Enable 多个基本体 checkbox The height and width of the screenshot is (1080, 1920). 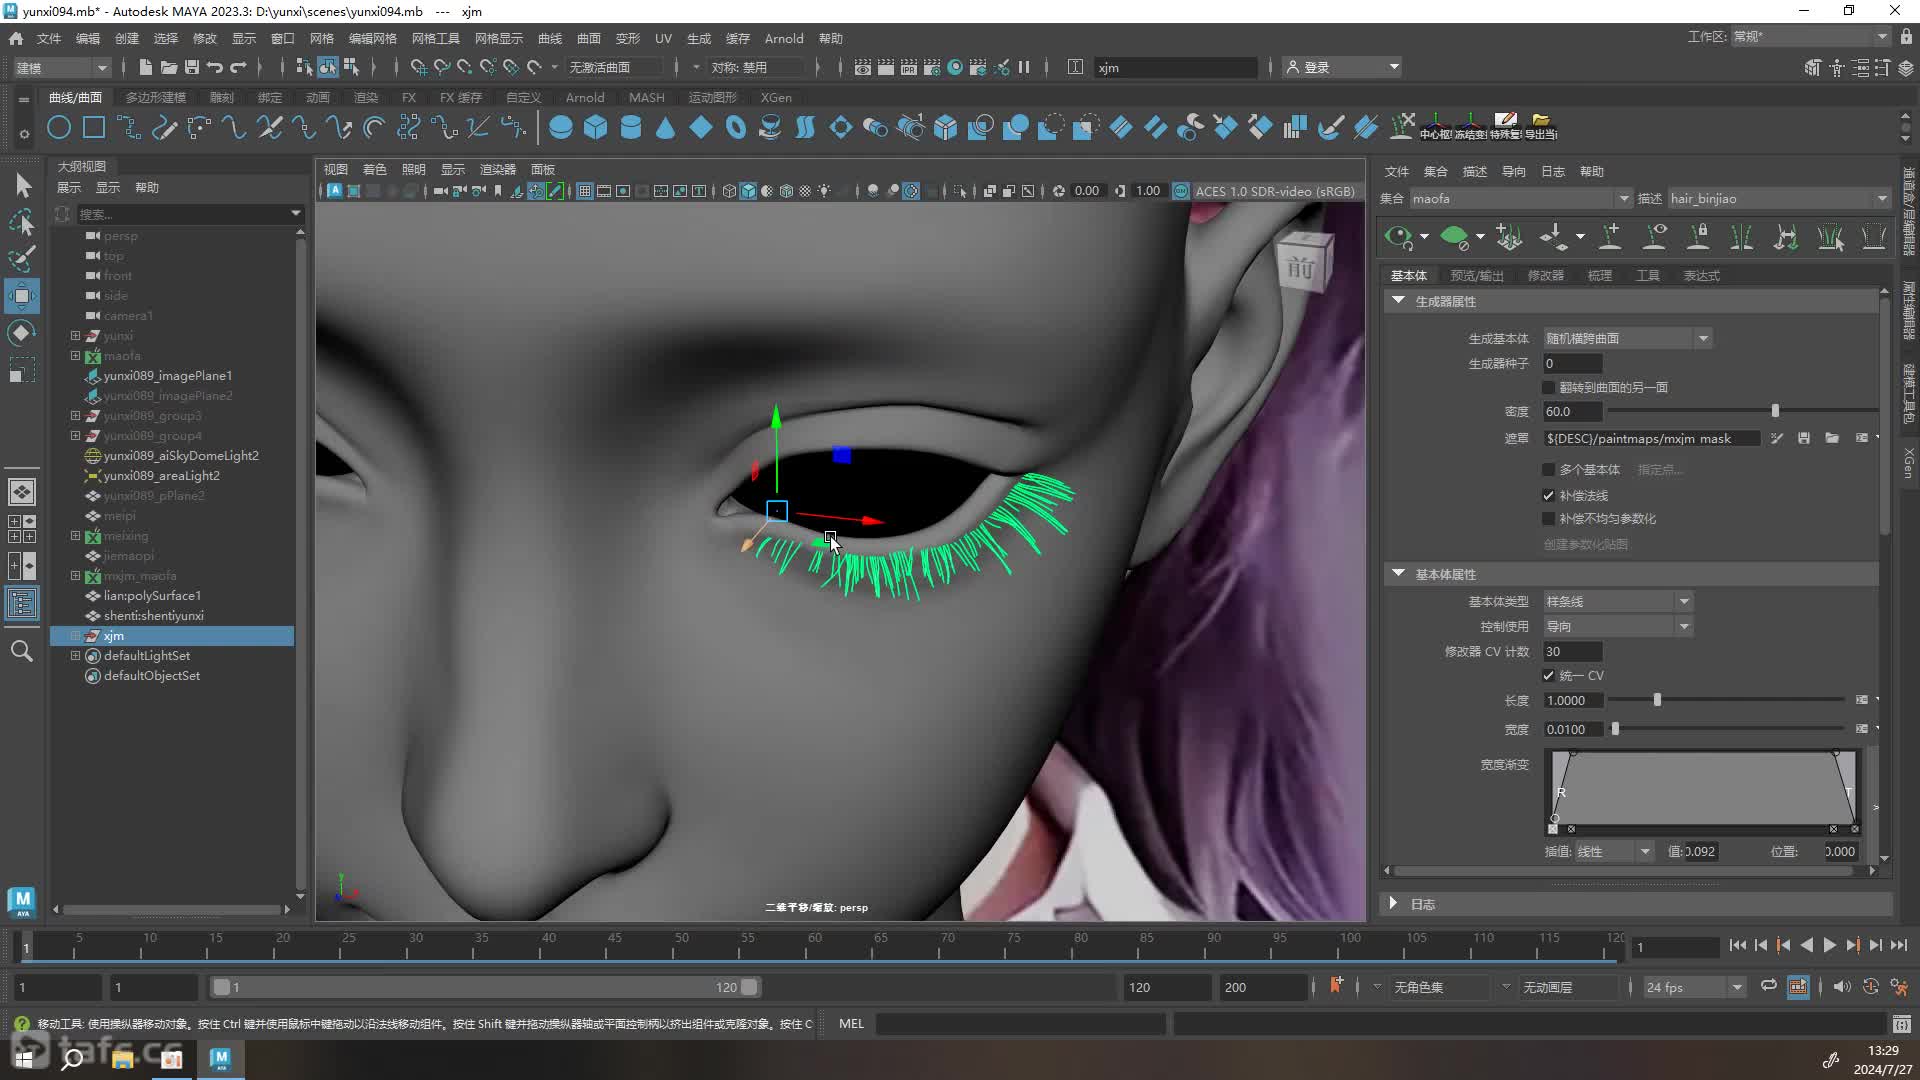(1549, 470)
